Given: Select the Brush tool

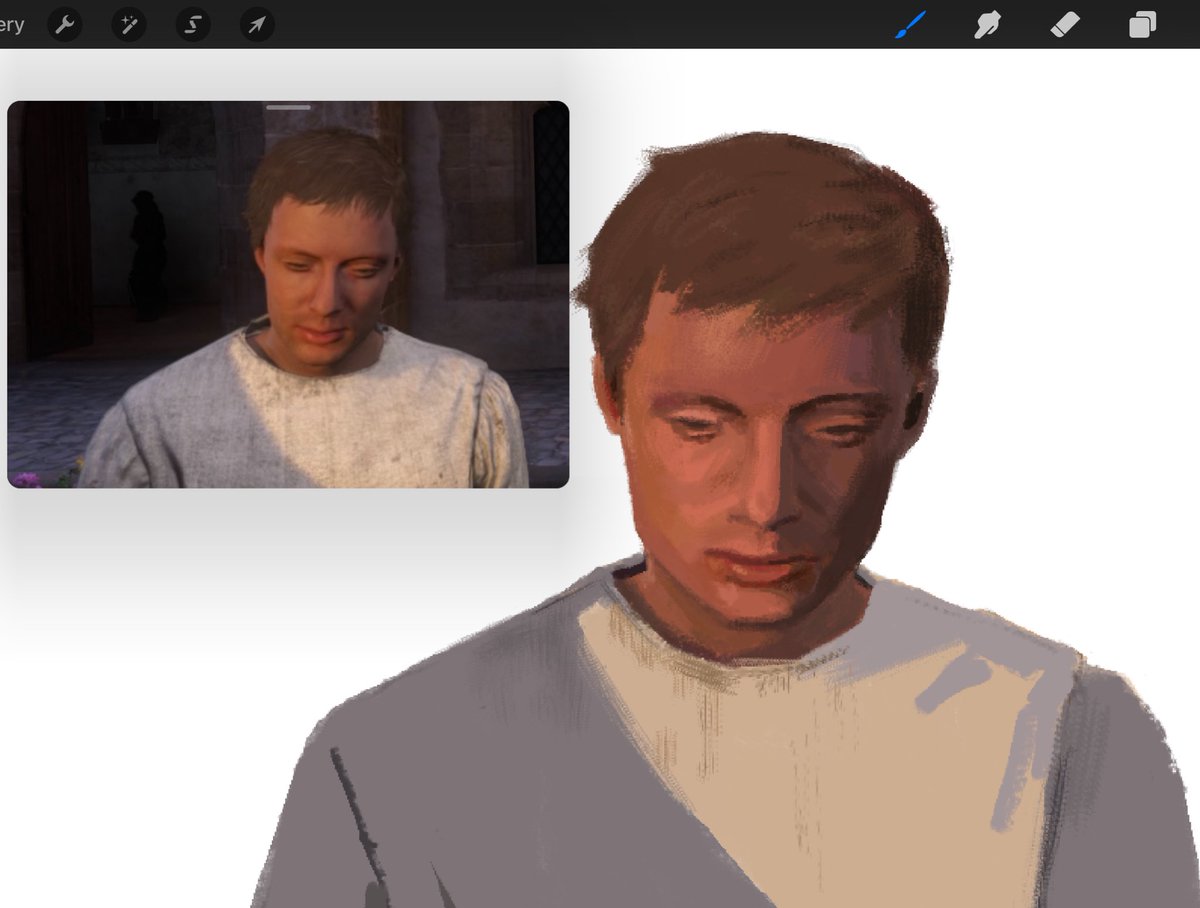Looking at the screenshot, I should 910,24.
